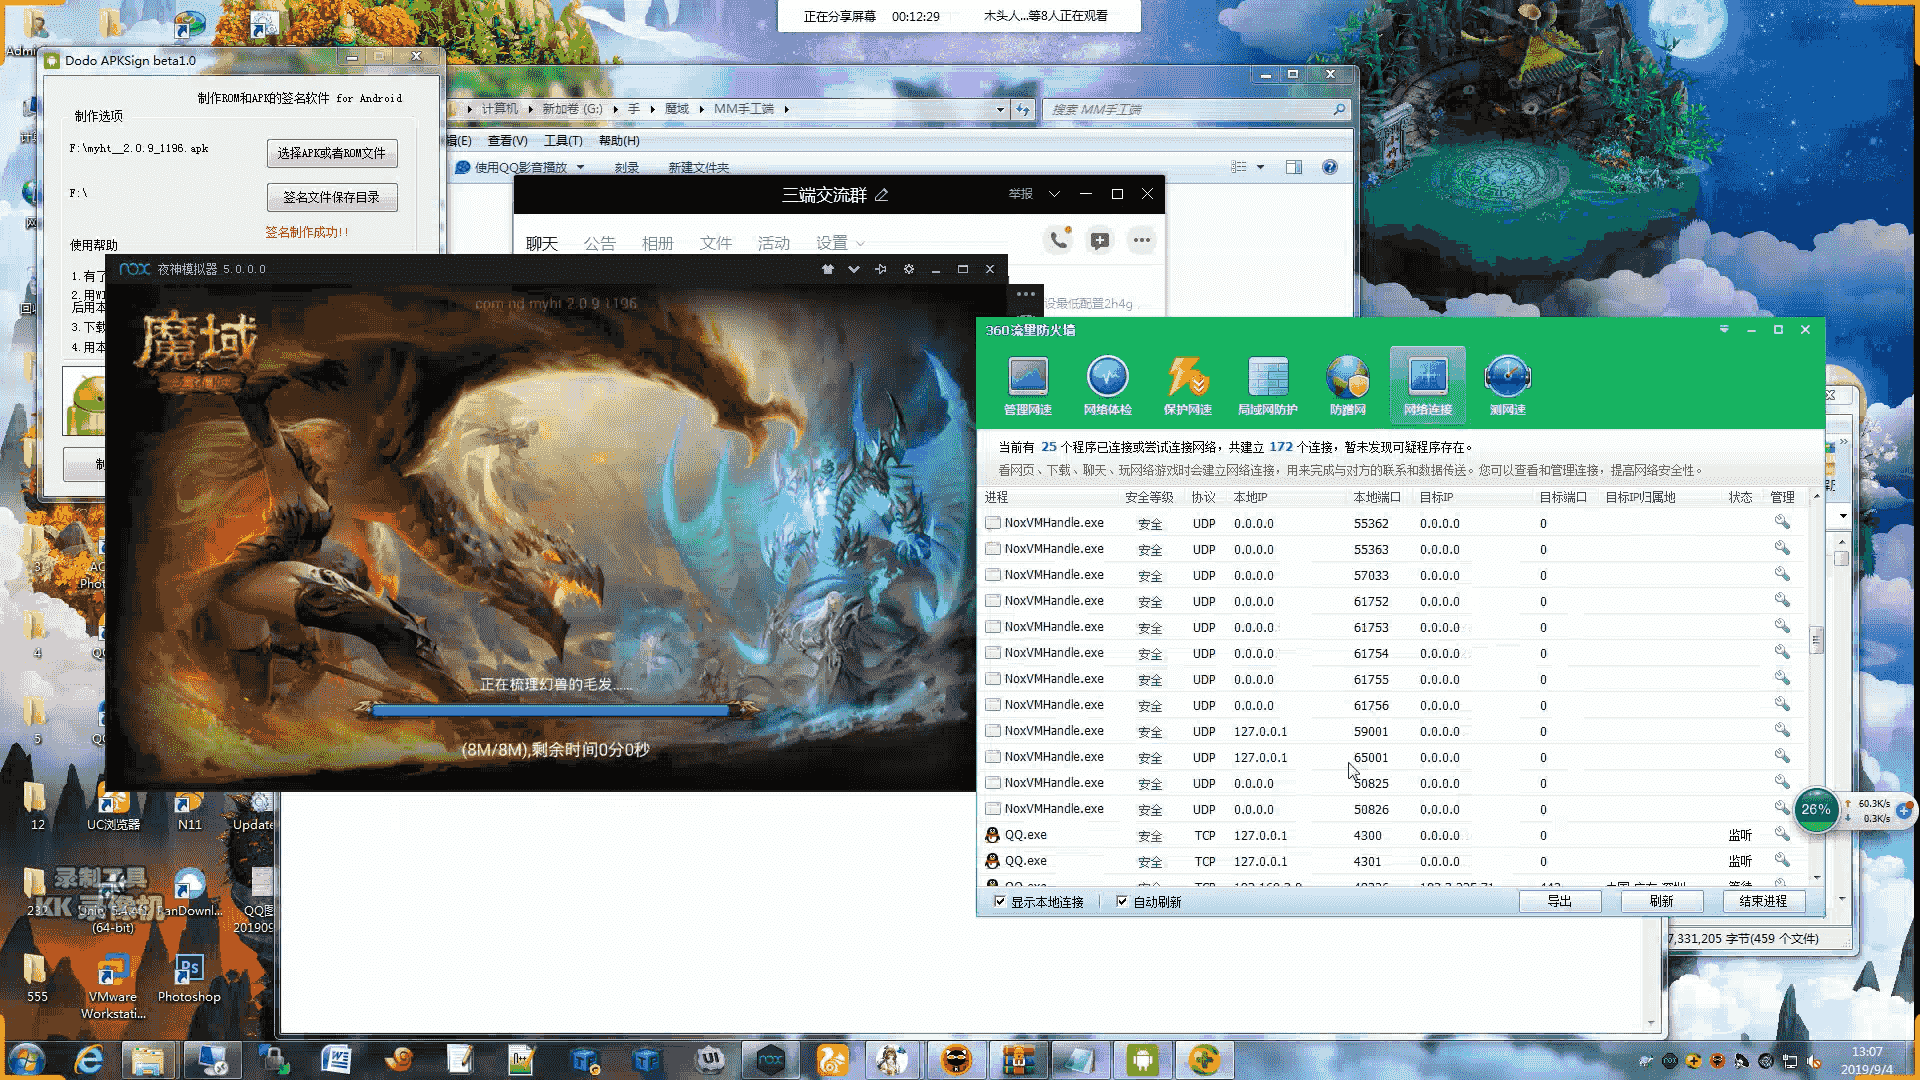The width and height of the screenshot is (1920, 1080).
Task: Open 网络体检 network checkup
Action: (1107, 385)
